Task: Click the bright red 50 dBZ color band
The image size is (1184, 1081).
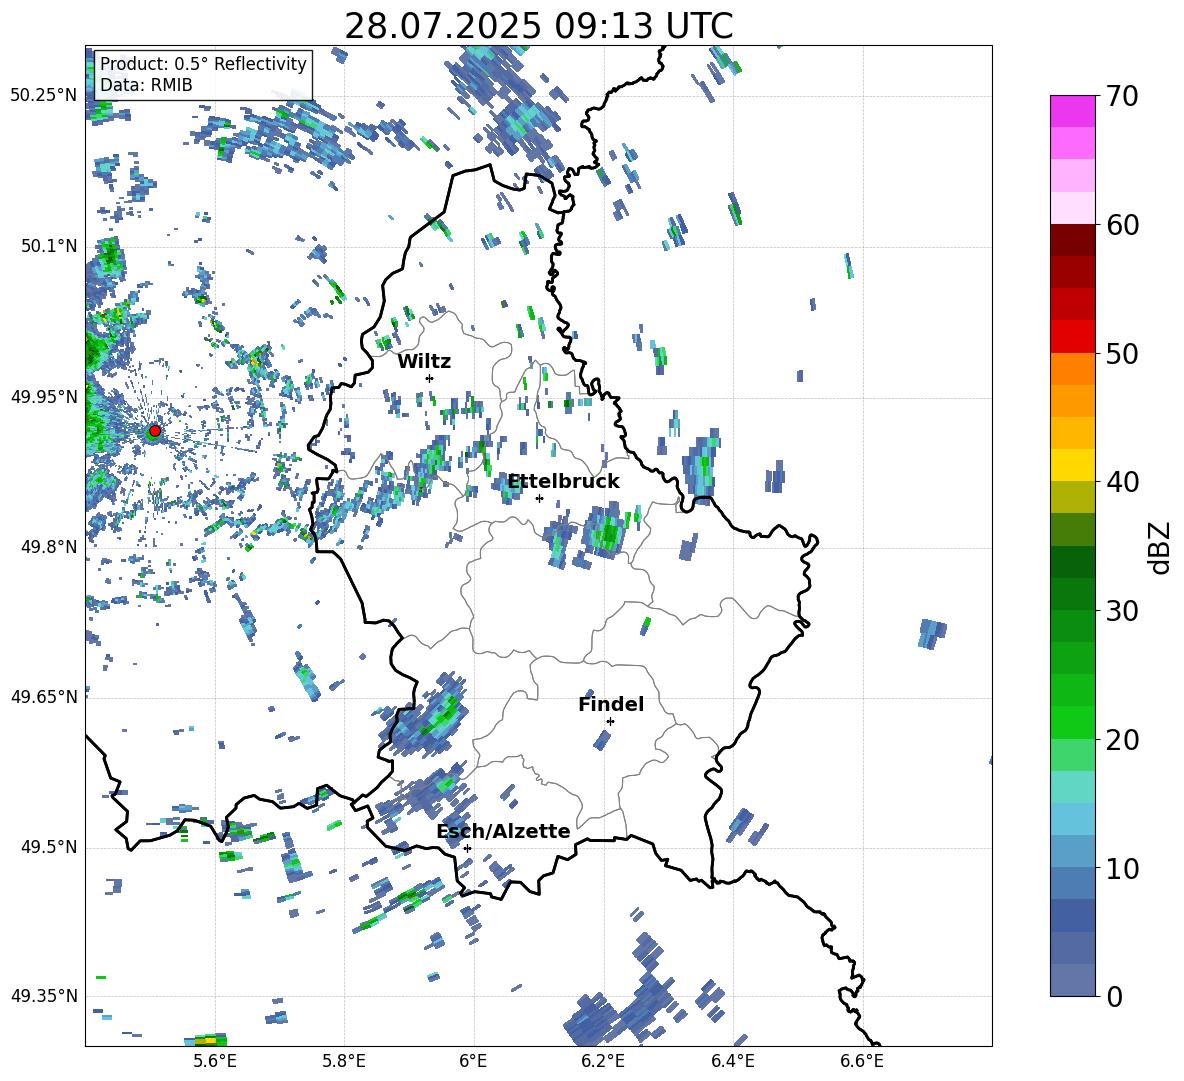Action: (x=1072, y=337)
